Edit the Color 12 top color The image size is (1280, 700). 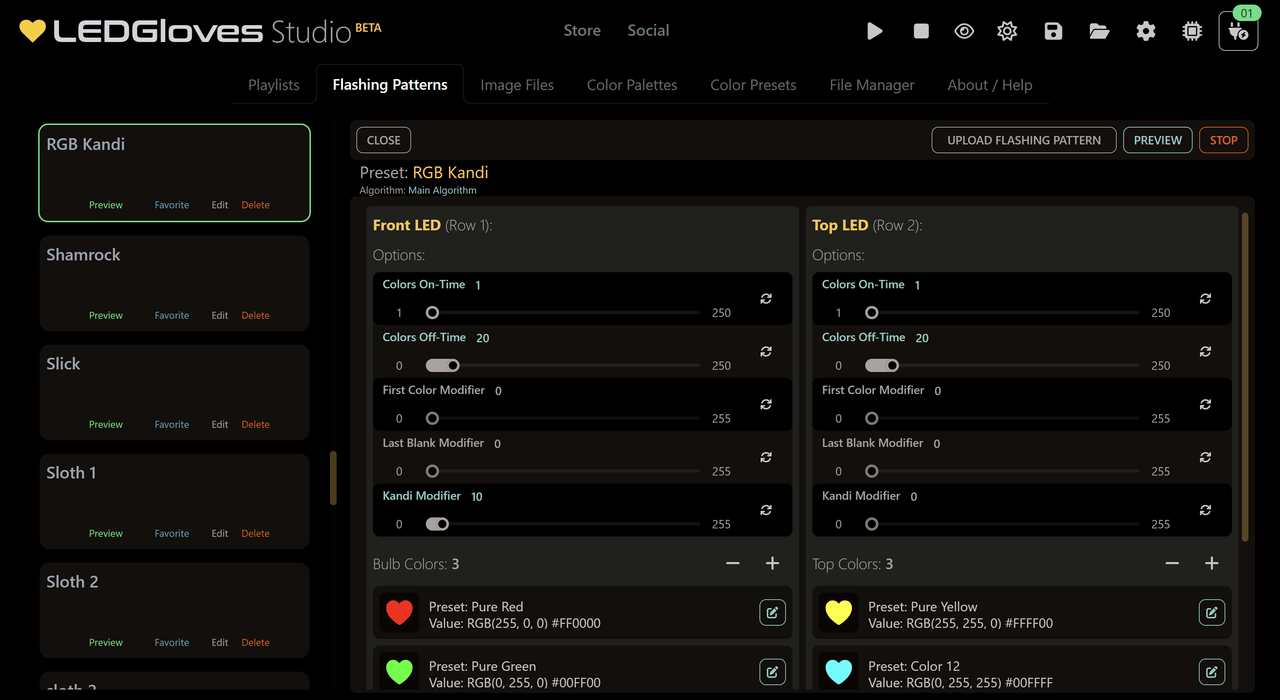tap(1211, 672)
